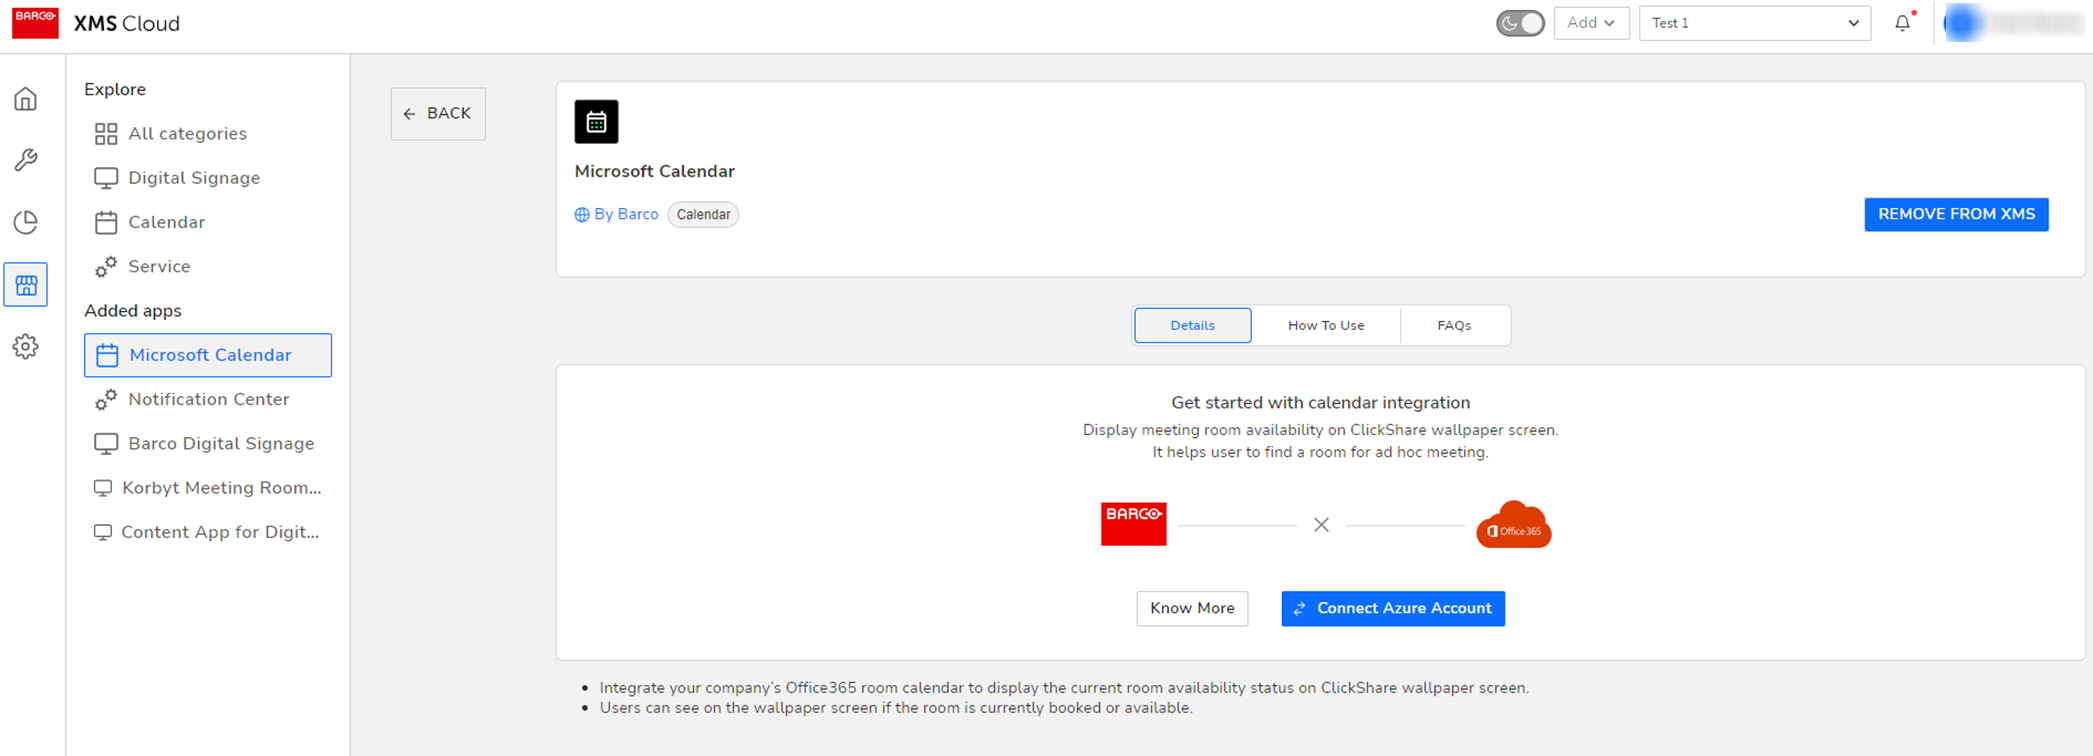The width and height of the screenshot is (2093, 756).
Task: Expand the Add dropdown
Action: click(x=1591, y=23)
